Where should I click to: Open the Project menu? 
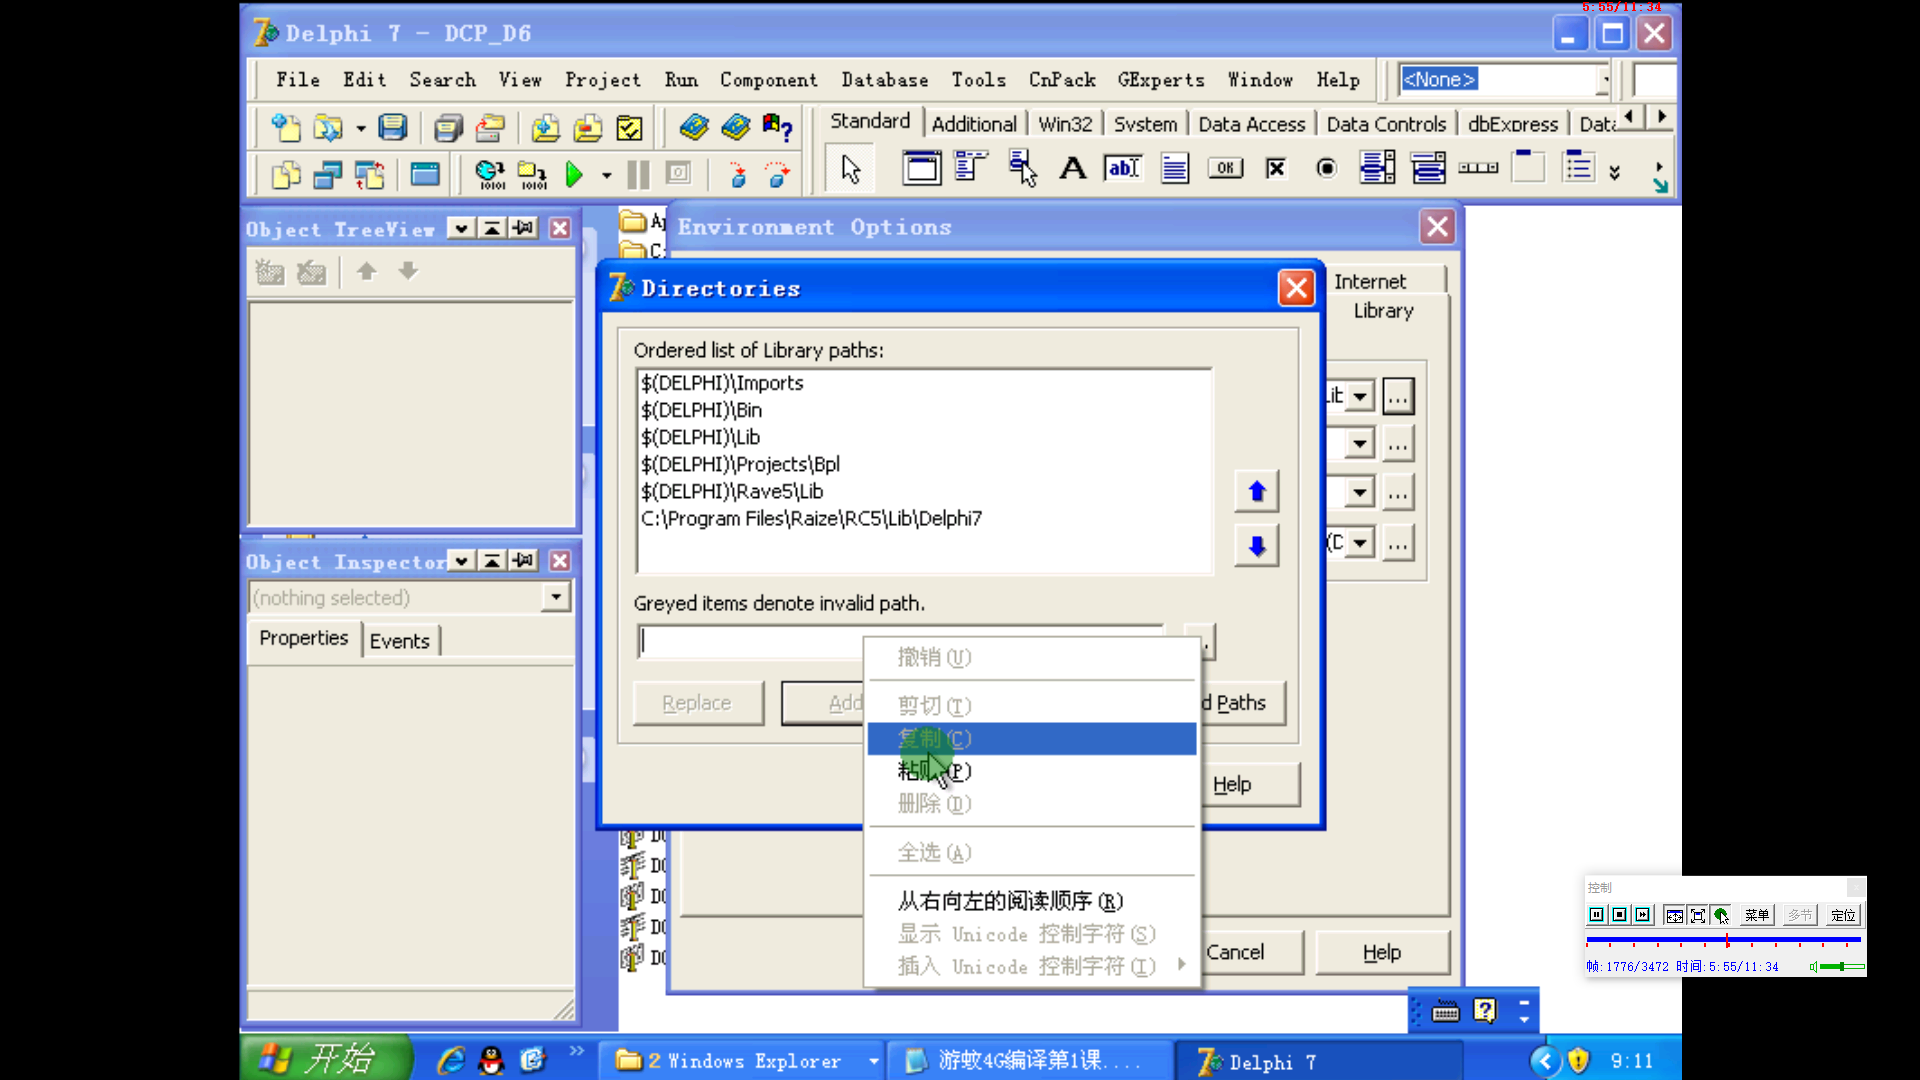[603, 80]
